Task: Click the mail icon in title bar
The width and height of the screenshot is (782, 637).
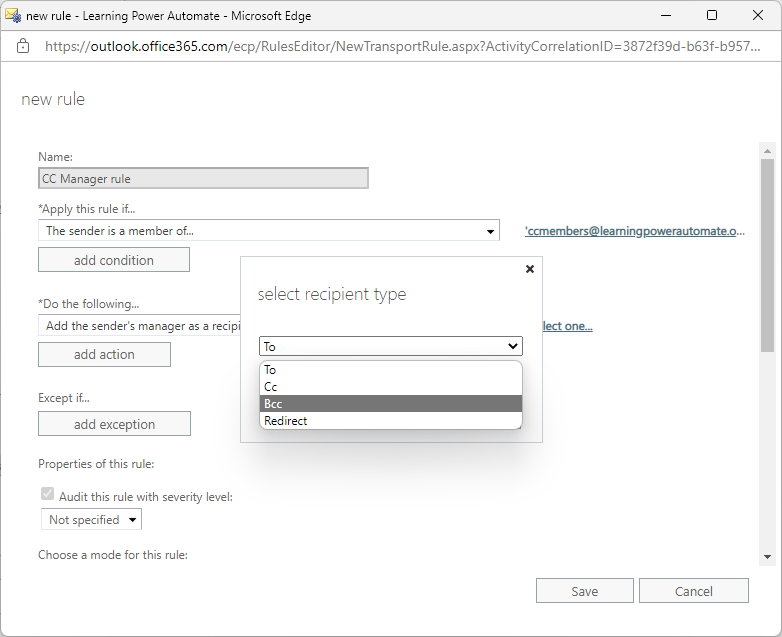Action: (x=13, y=15)
